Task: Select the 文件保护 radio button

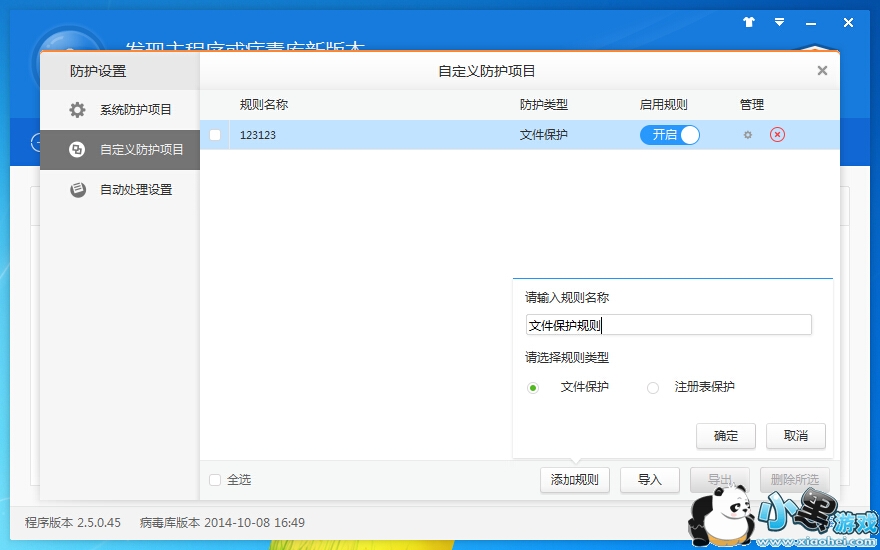Action: point(533,388)
